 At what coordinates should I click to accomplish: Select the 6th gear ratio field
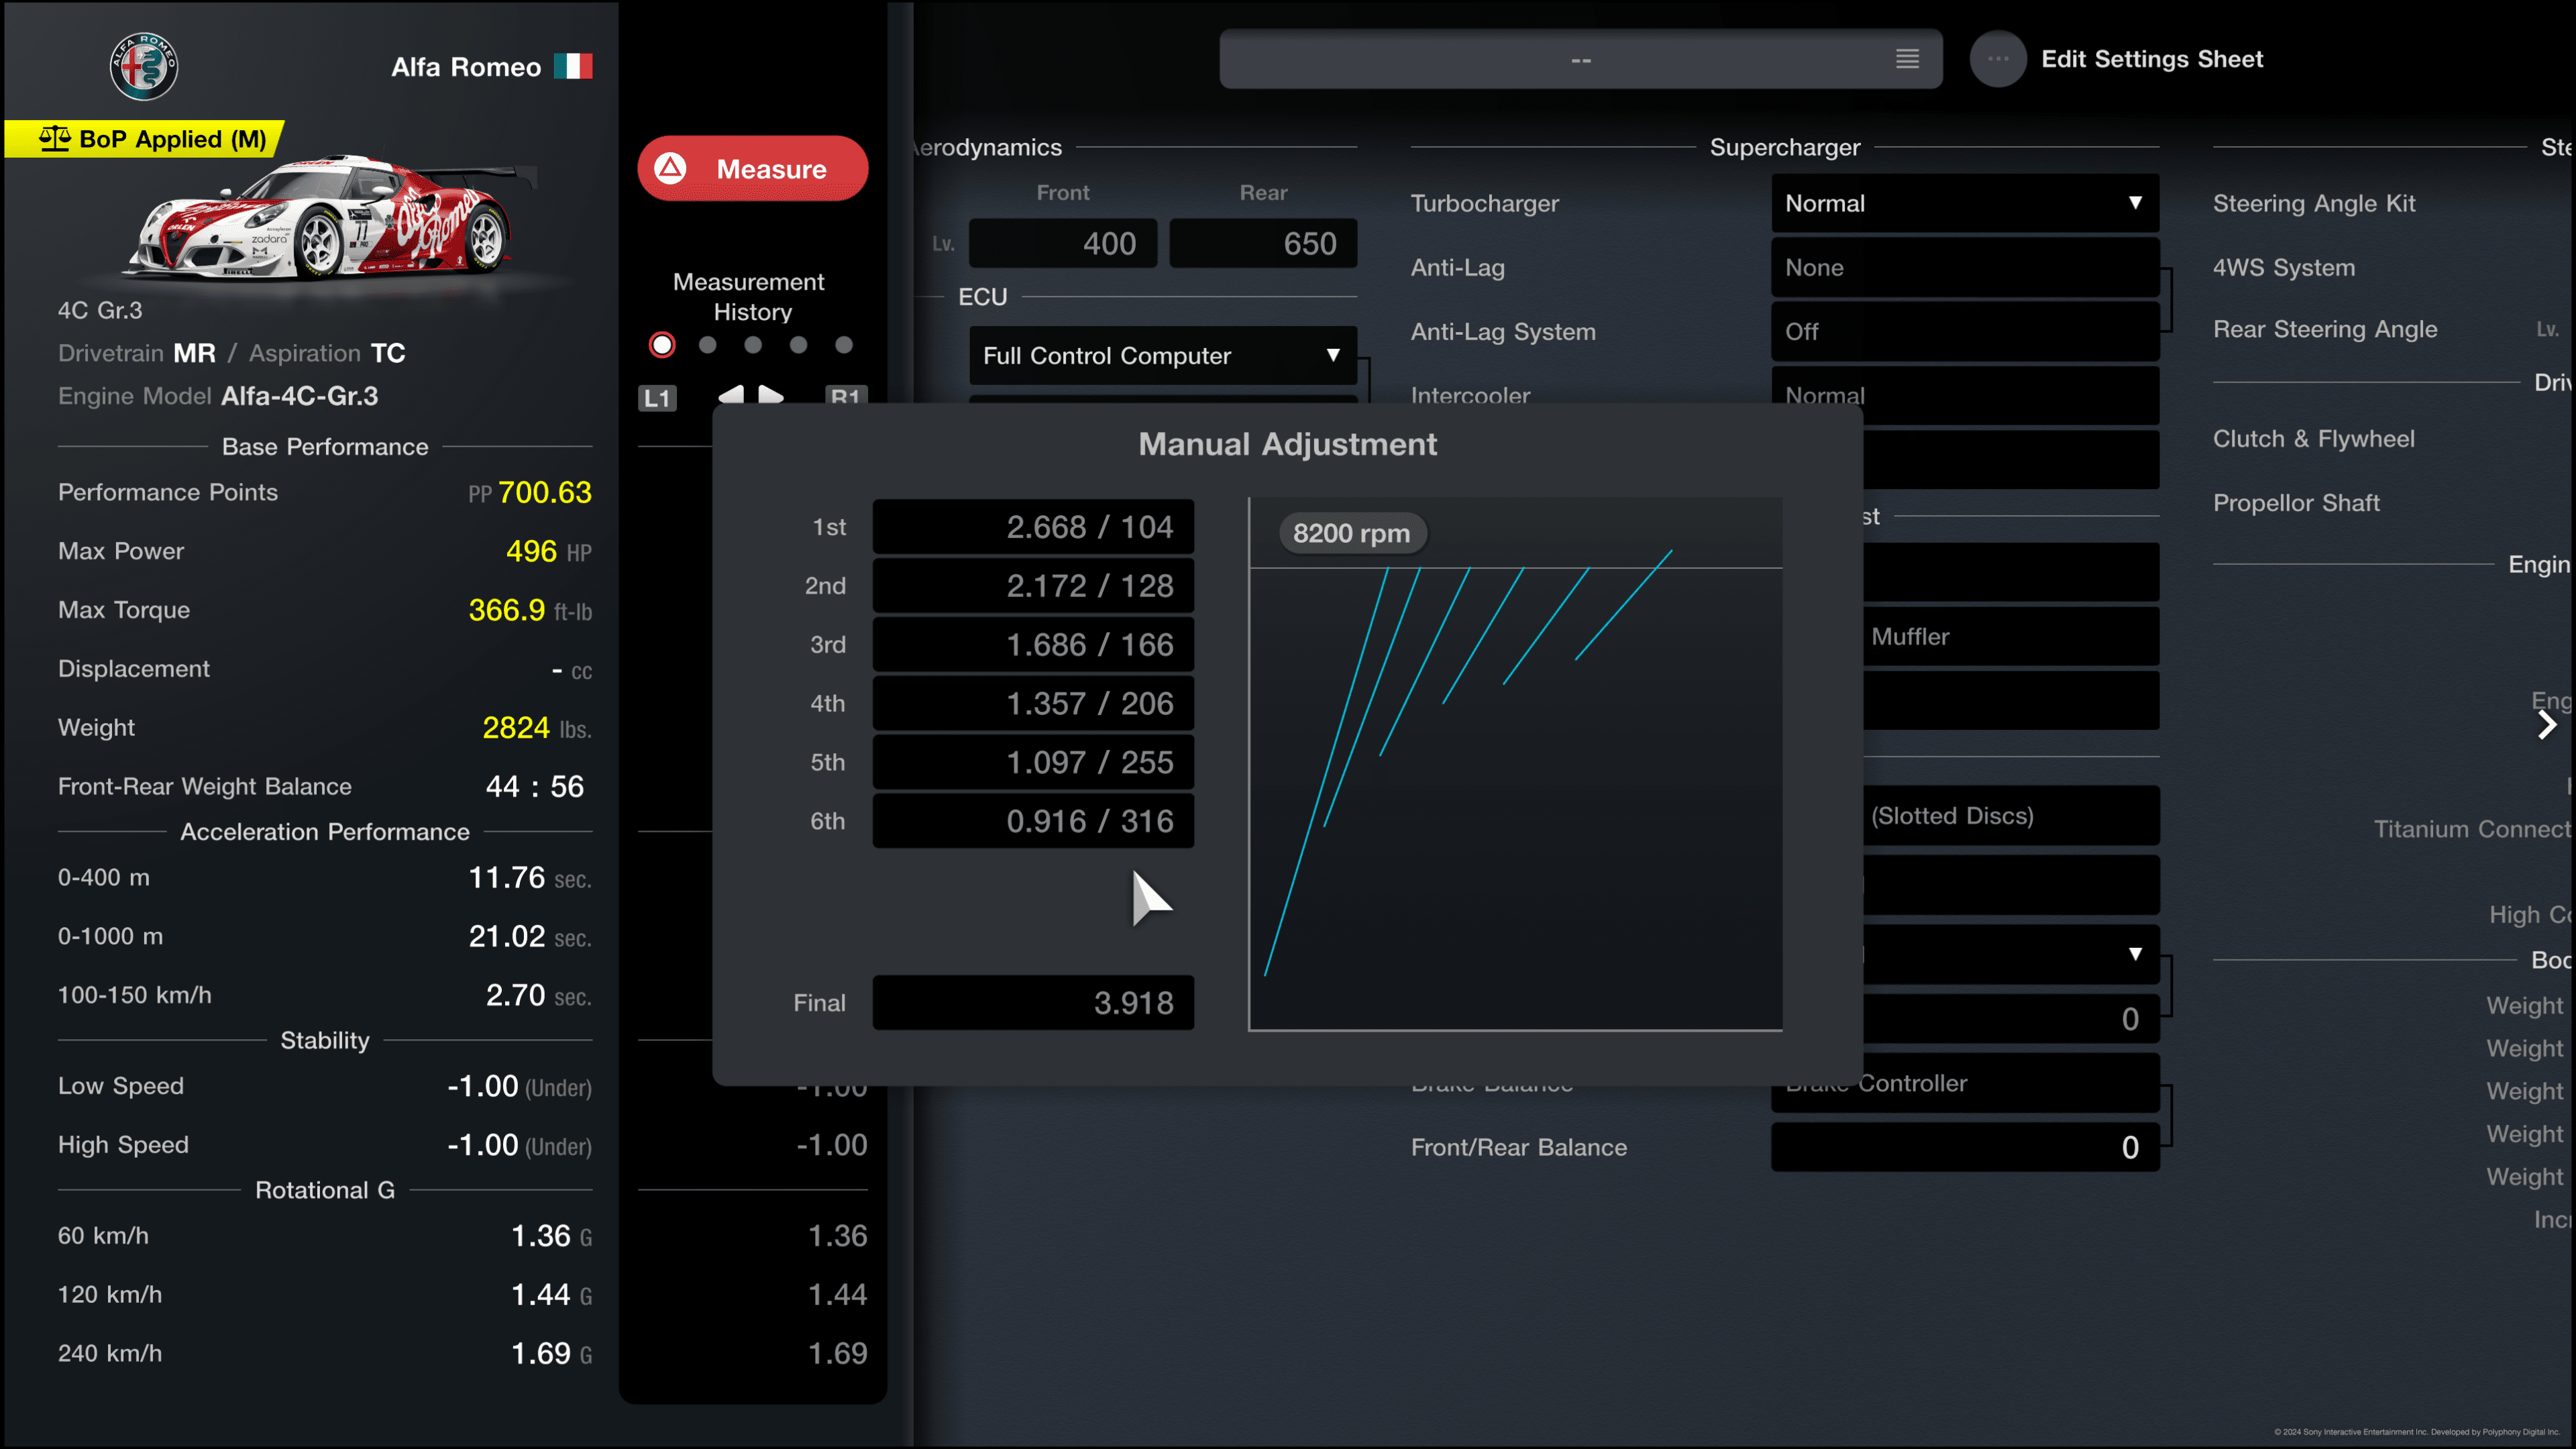1033,821
